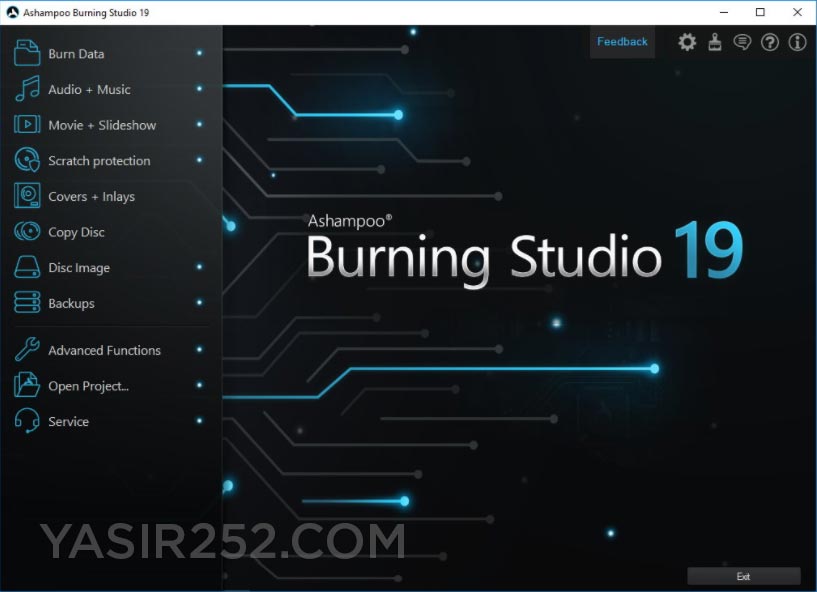
Task: Click the Disc Image drive icon
Action: click(x=27, y=267)
